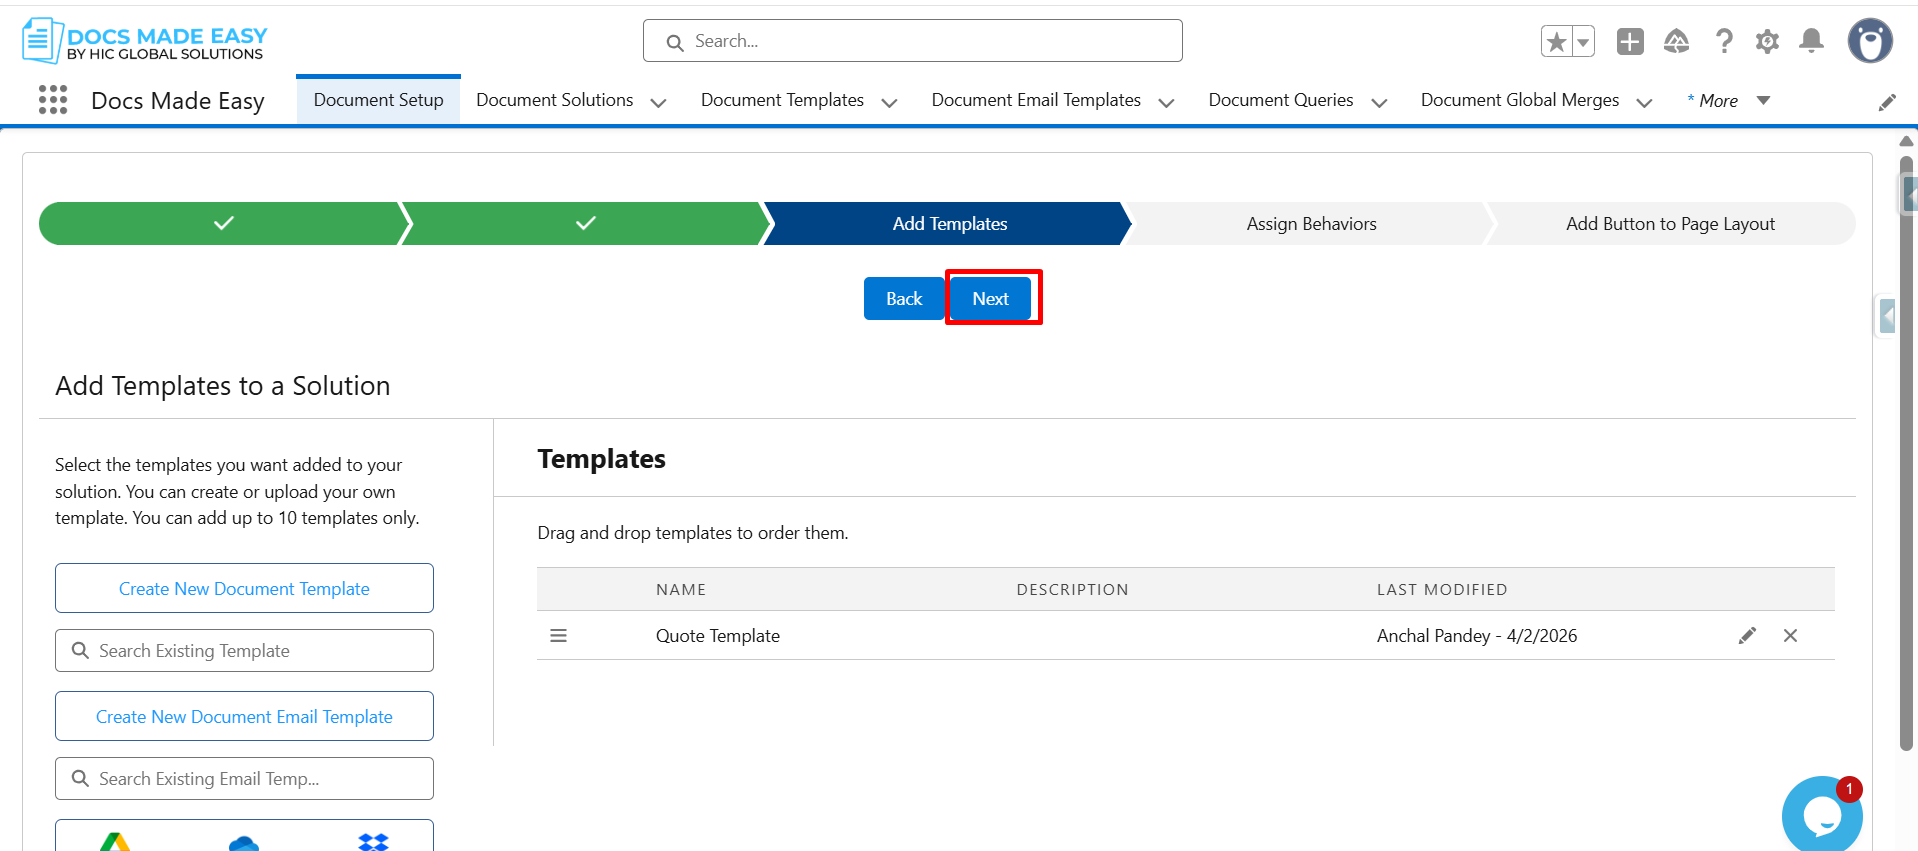Go to first completed path step
Viewport: 1918px width, 851px height.
click(222, 223)
